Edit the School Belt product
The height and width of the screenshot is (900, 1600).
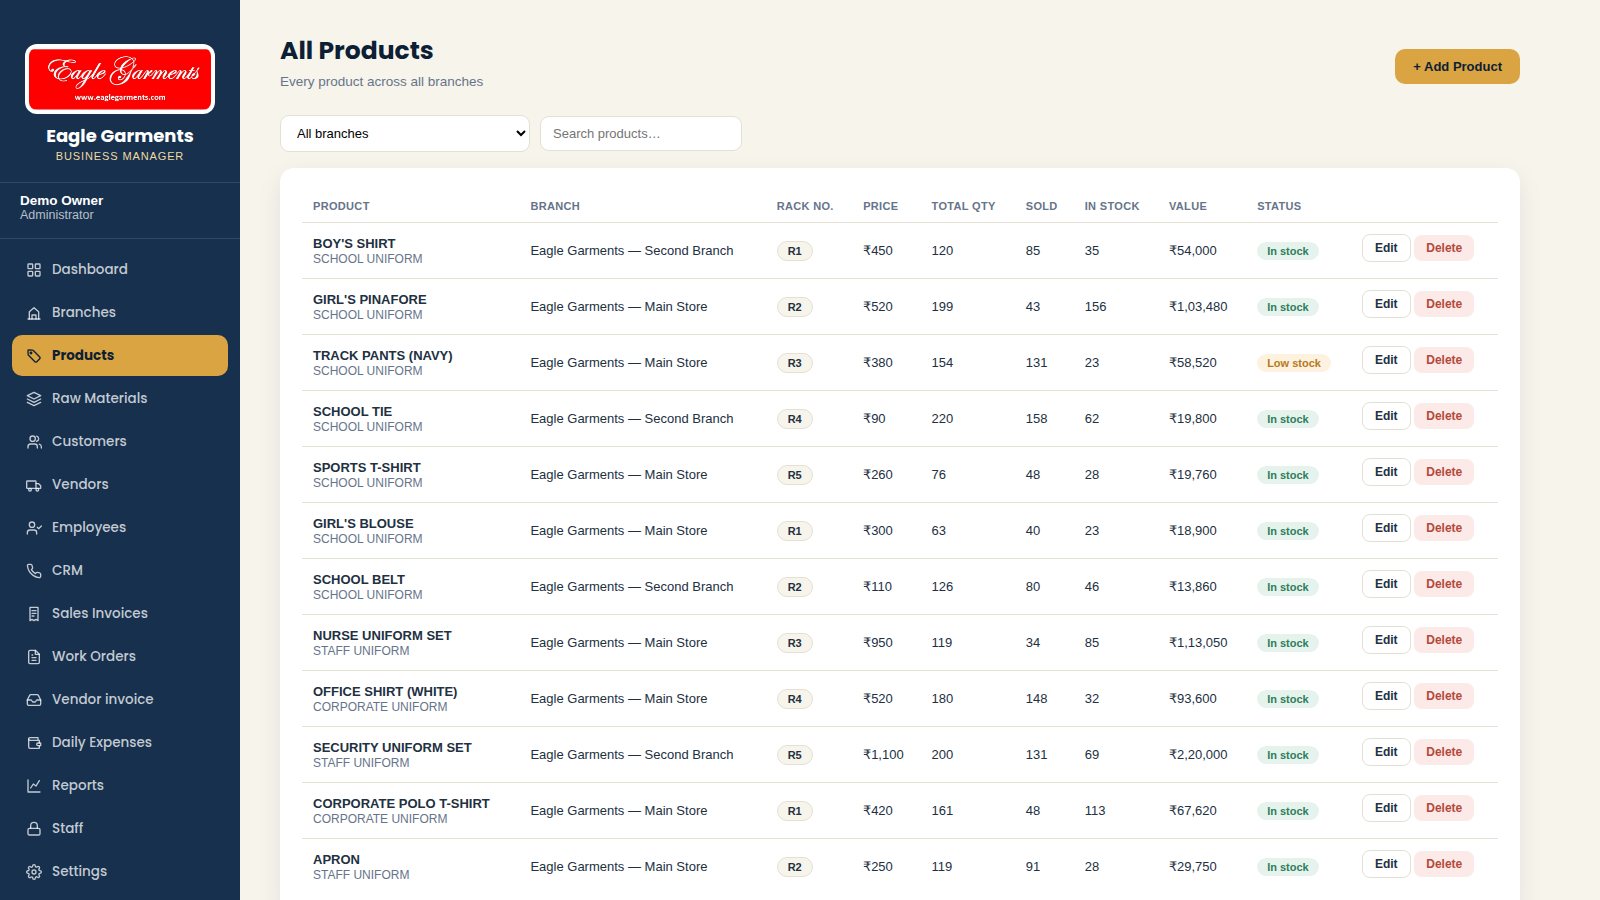pyautogui.click(x=1386, y=584)
